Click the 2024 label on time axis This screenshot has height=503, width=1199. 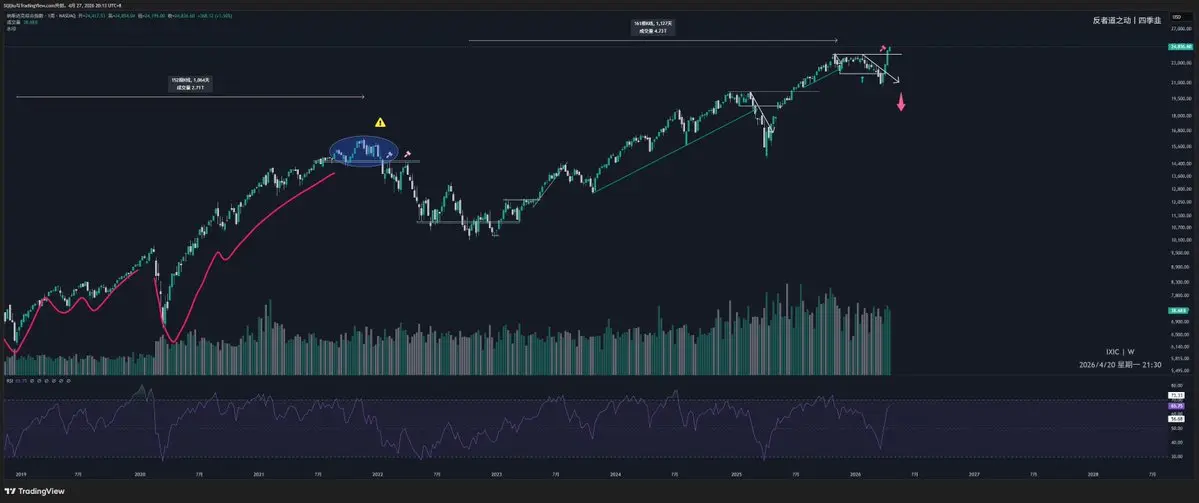(x=616, y=474)
